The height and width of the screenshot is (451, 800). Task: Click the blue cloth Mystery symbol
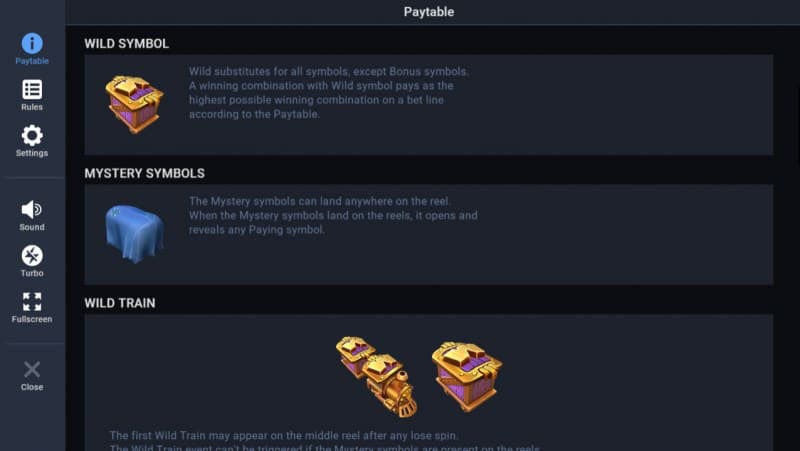[134, 232]
